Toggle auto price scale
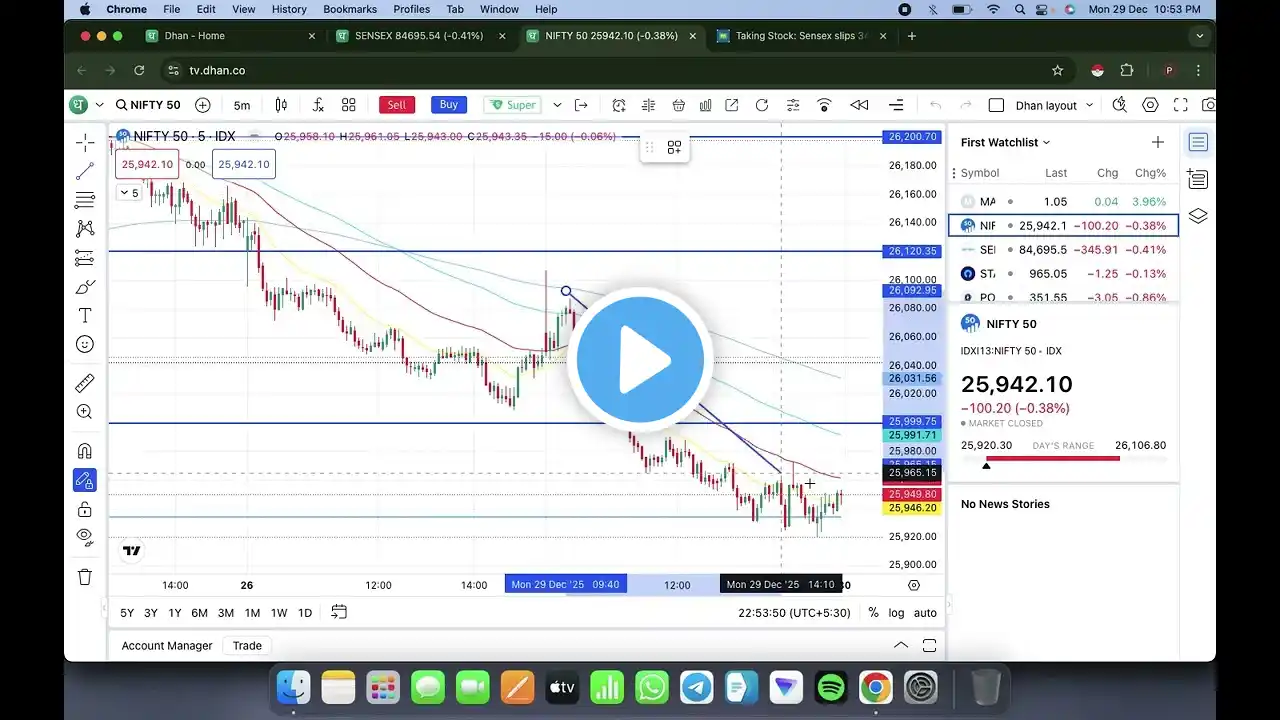This screenshot has width=1280, height=720. [925, 613]
